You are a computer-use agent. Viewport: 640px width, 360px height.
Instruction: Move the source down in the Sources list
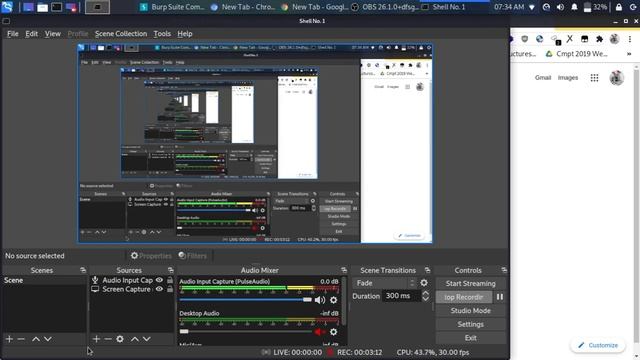tap(147, 339)
